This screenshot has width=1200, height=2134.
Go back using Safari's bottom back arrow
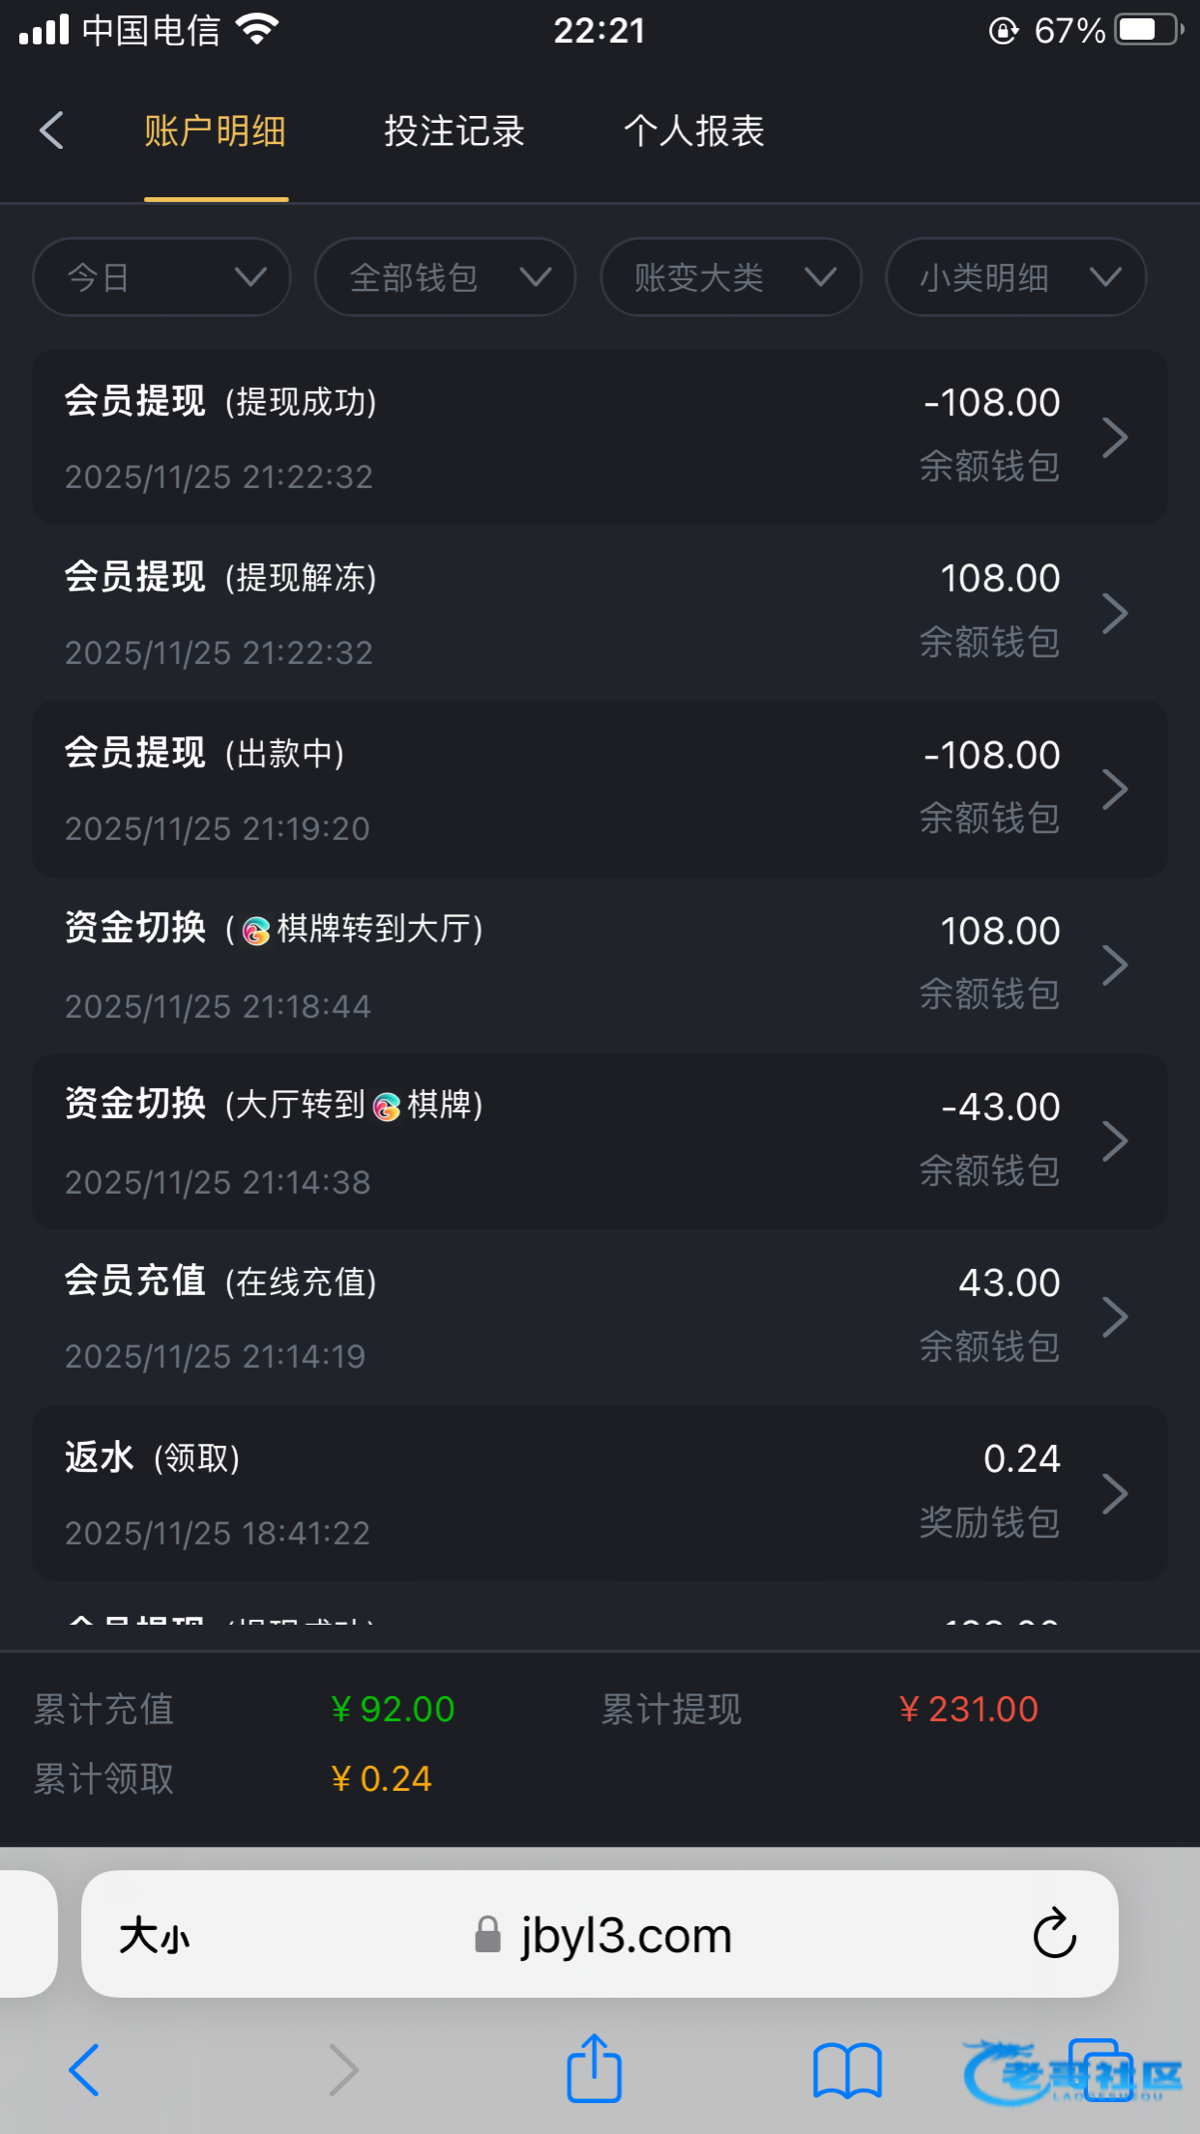coord(84,2069)
